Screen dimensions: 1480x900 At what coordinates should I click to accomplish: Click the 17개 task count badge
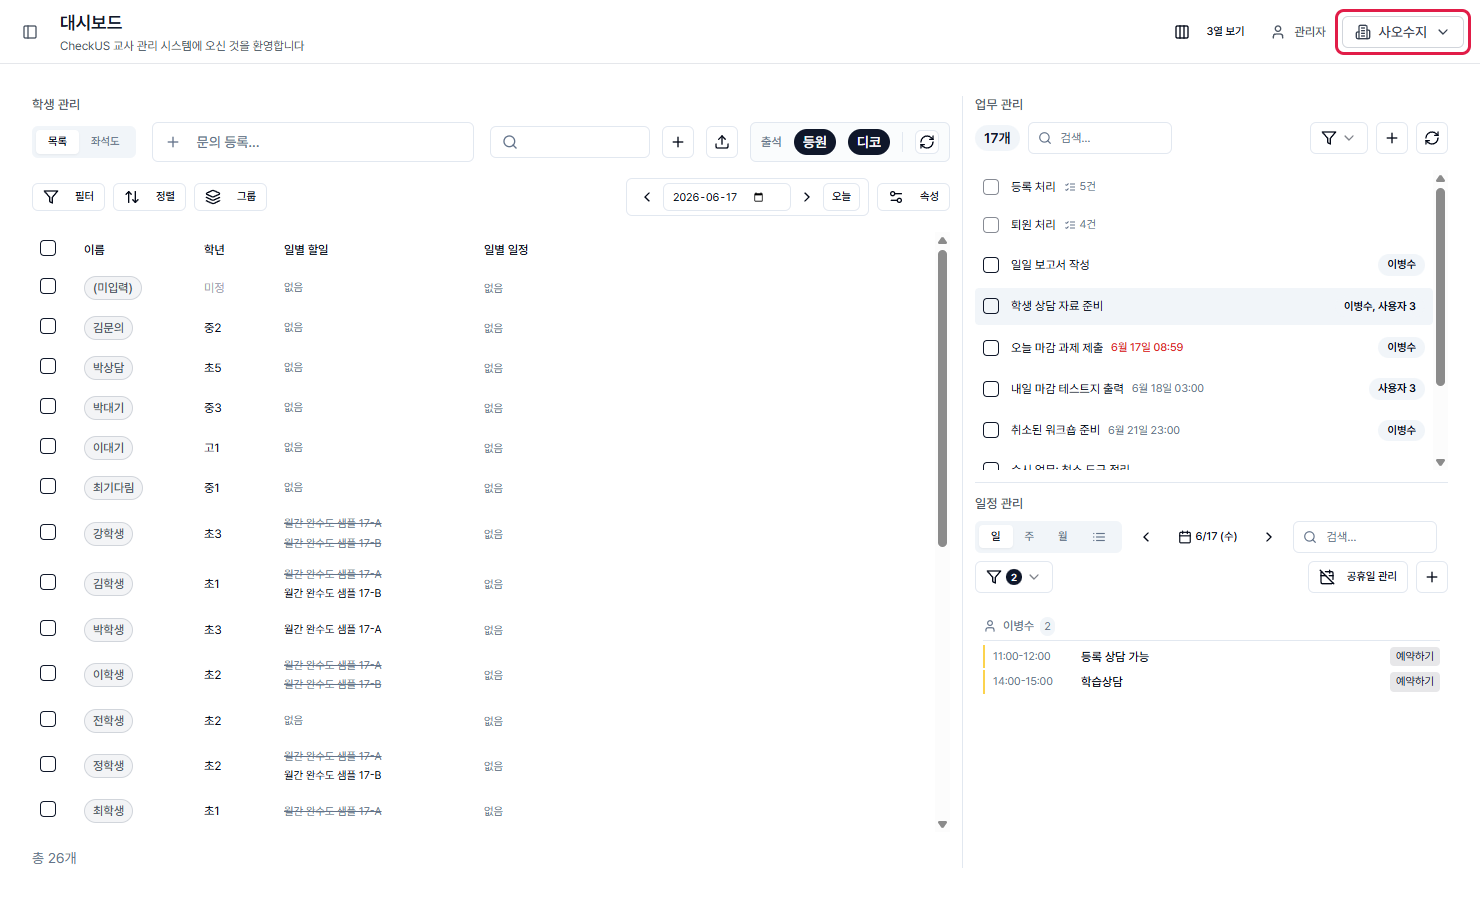point(997,138)
